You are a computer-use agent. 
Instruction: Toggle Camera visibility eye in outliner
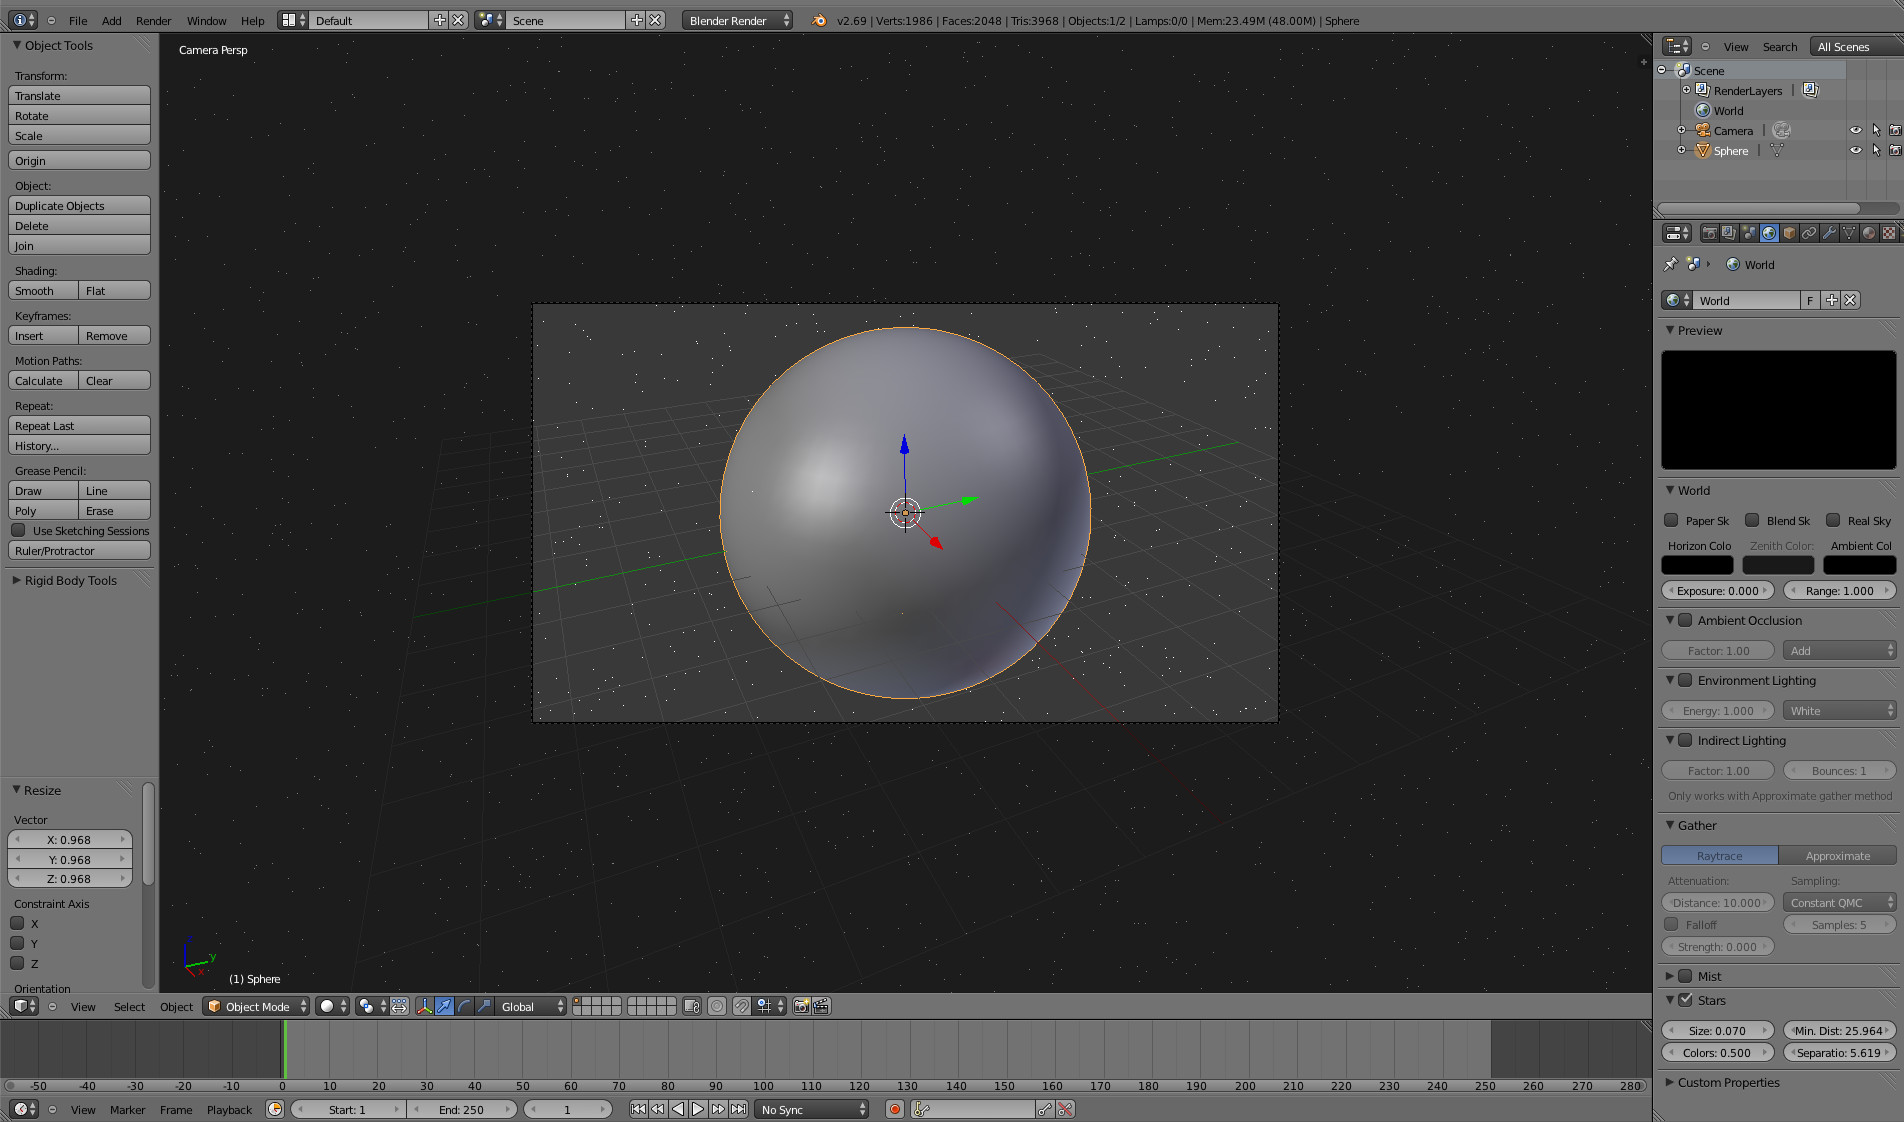[x=1856, y=130]
